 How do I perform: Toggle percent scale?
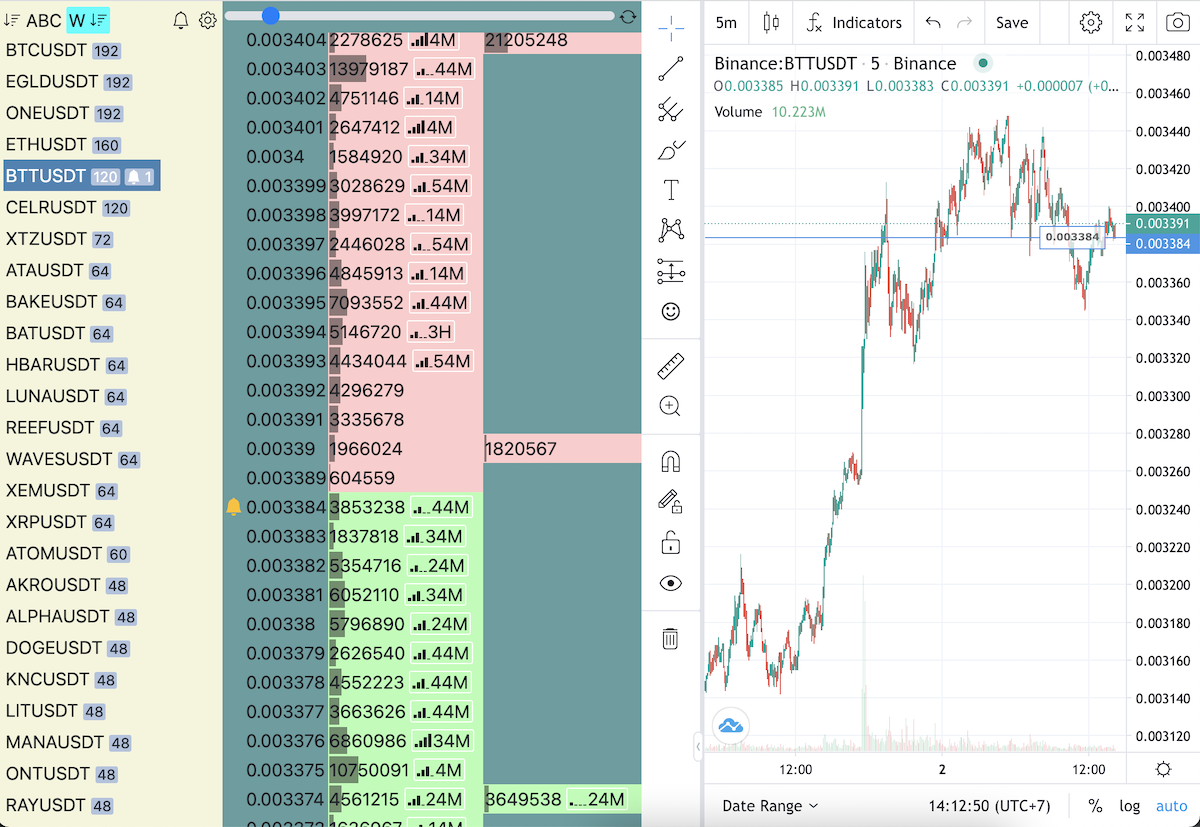tap(1095, 805)
